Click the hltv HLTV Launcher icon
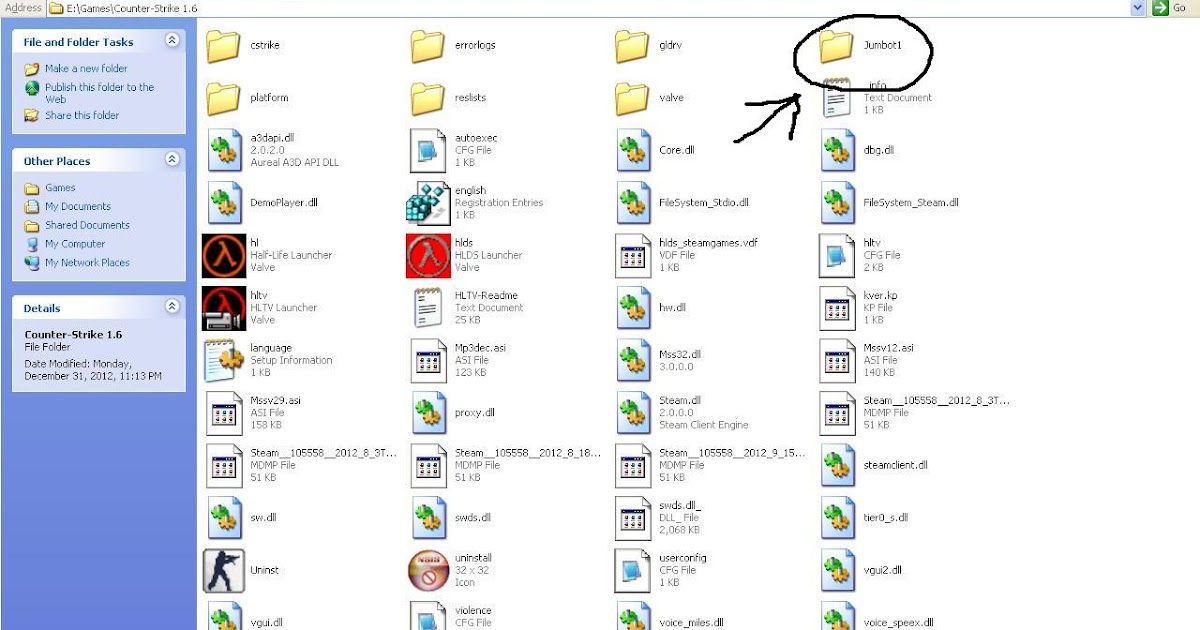This screenshot has height=630, width=1200. pyautogui.click(x=223, y=308)
